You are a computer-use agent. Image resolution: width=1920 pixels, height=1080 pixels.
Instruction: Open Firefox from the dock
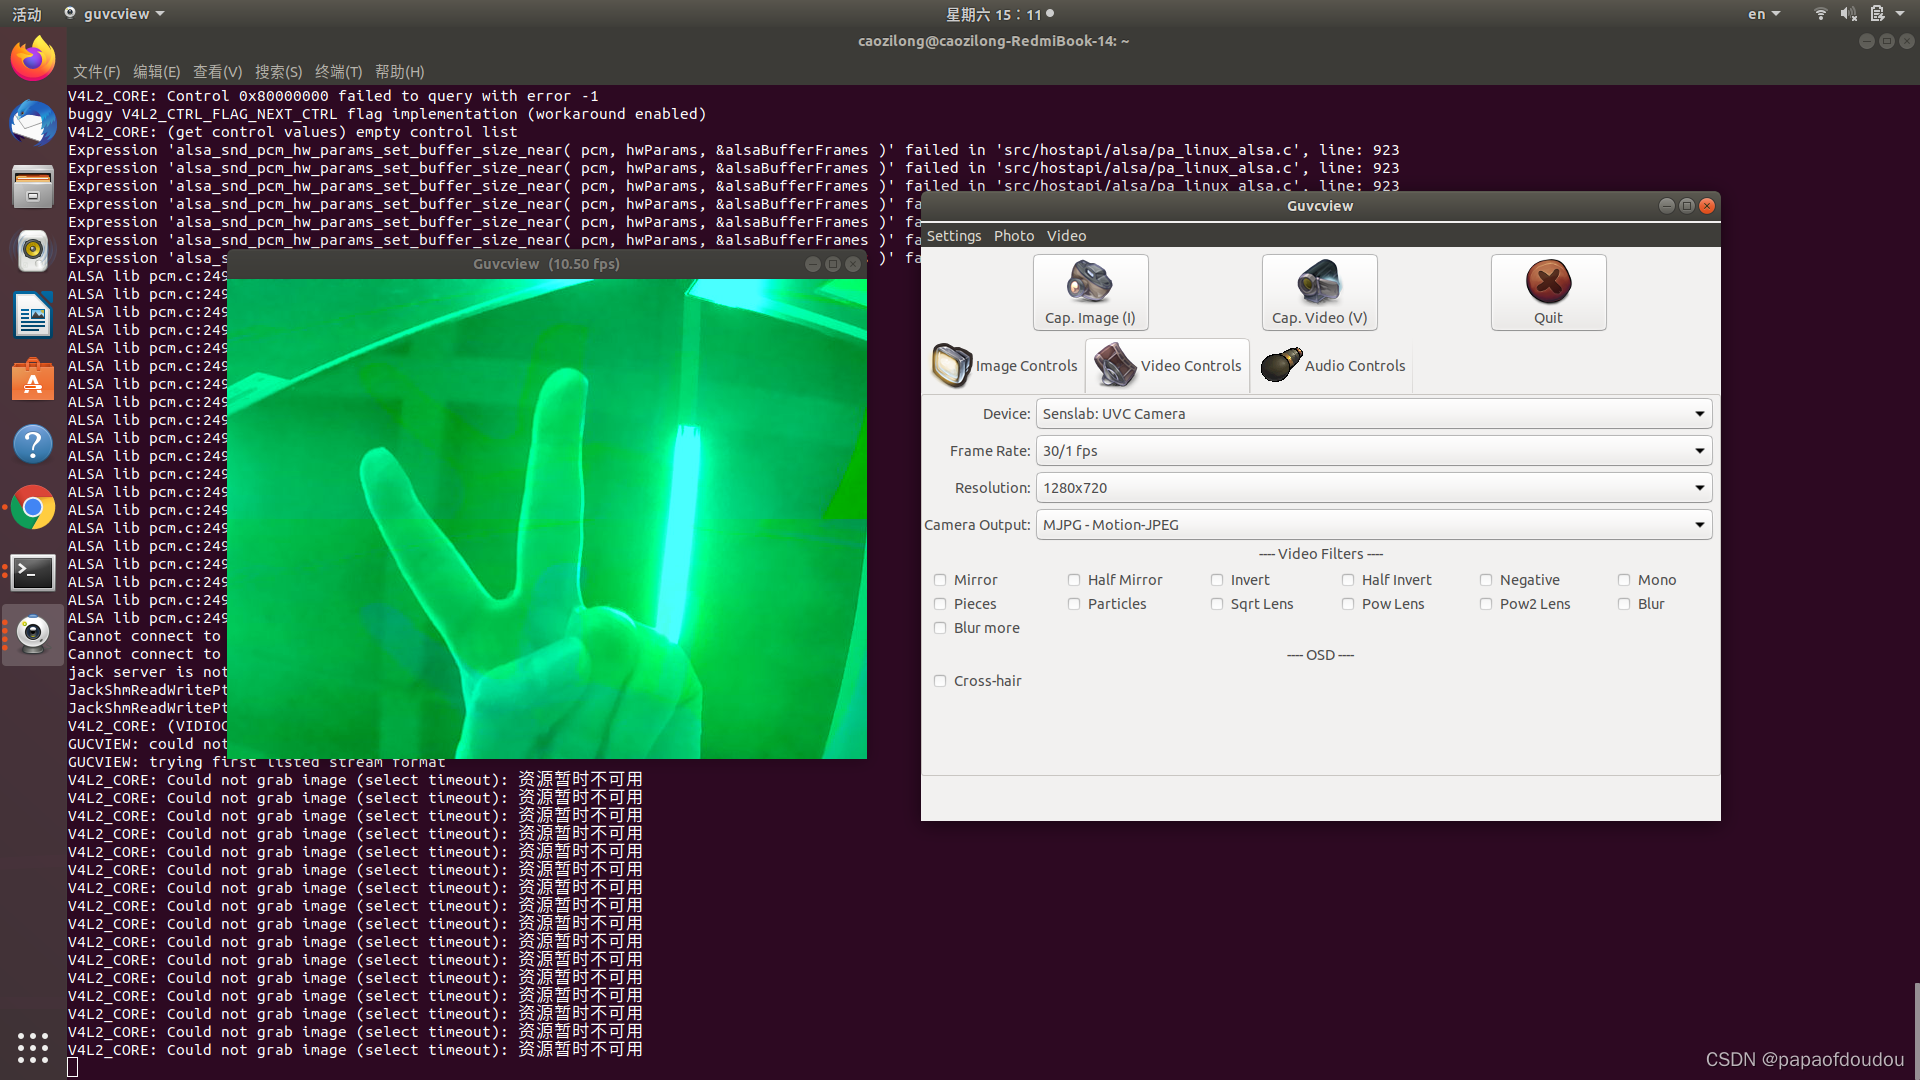point(33,59)
